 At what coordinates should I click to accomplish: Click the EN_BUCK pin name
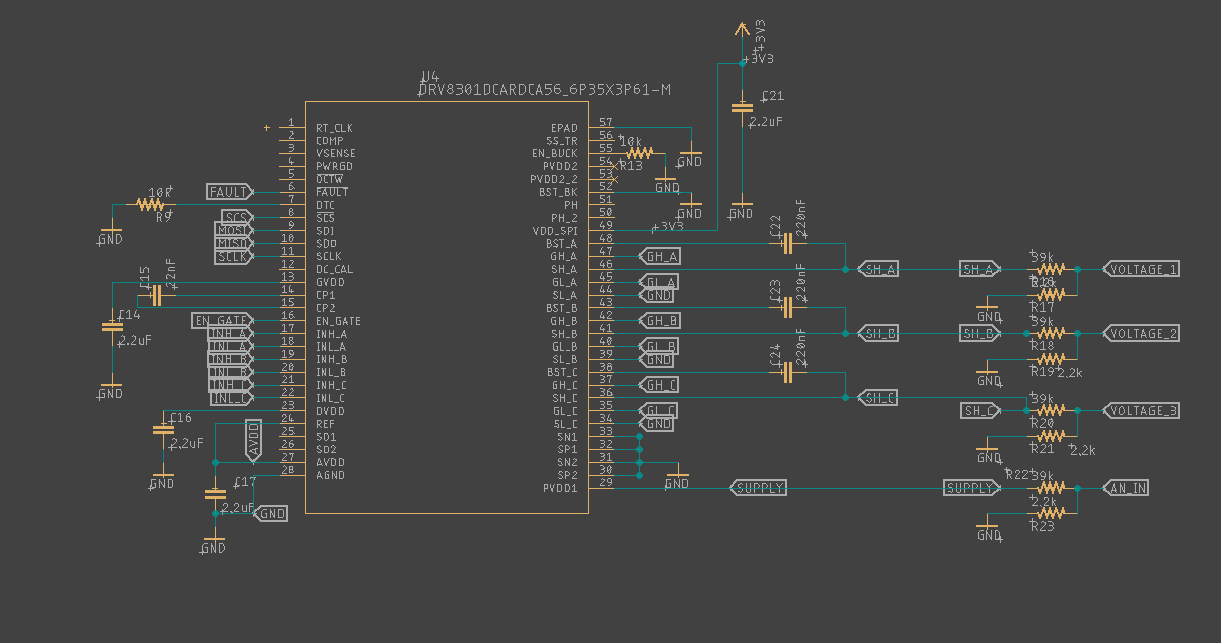point(555,154)
